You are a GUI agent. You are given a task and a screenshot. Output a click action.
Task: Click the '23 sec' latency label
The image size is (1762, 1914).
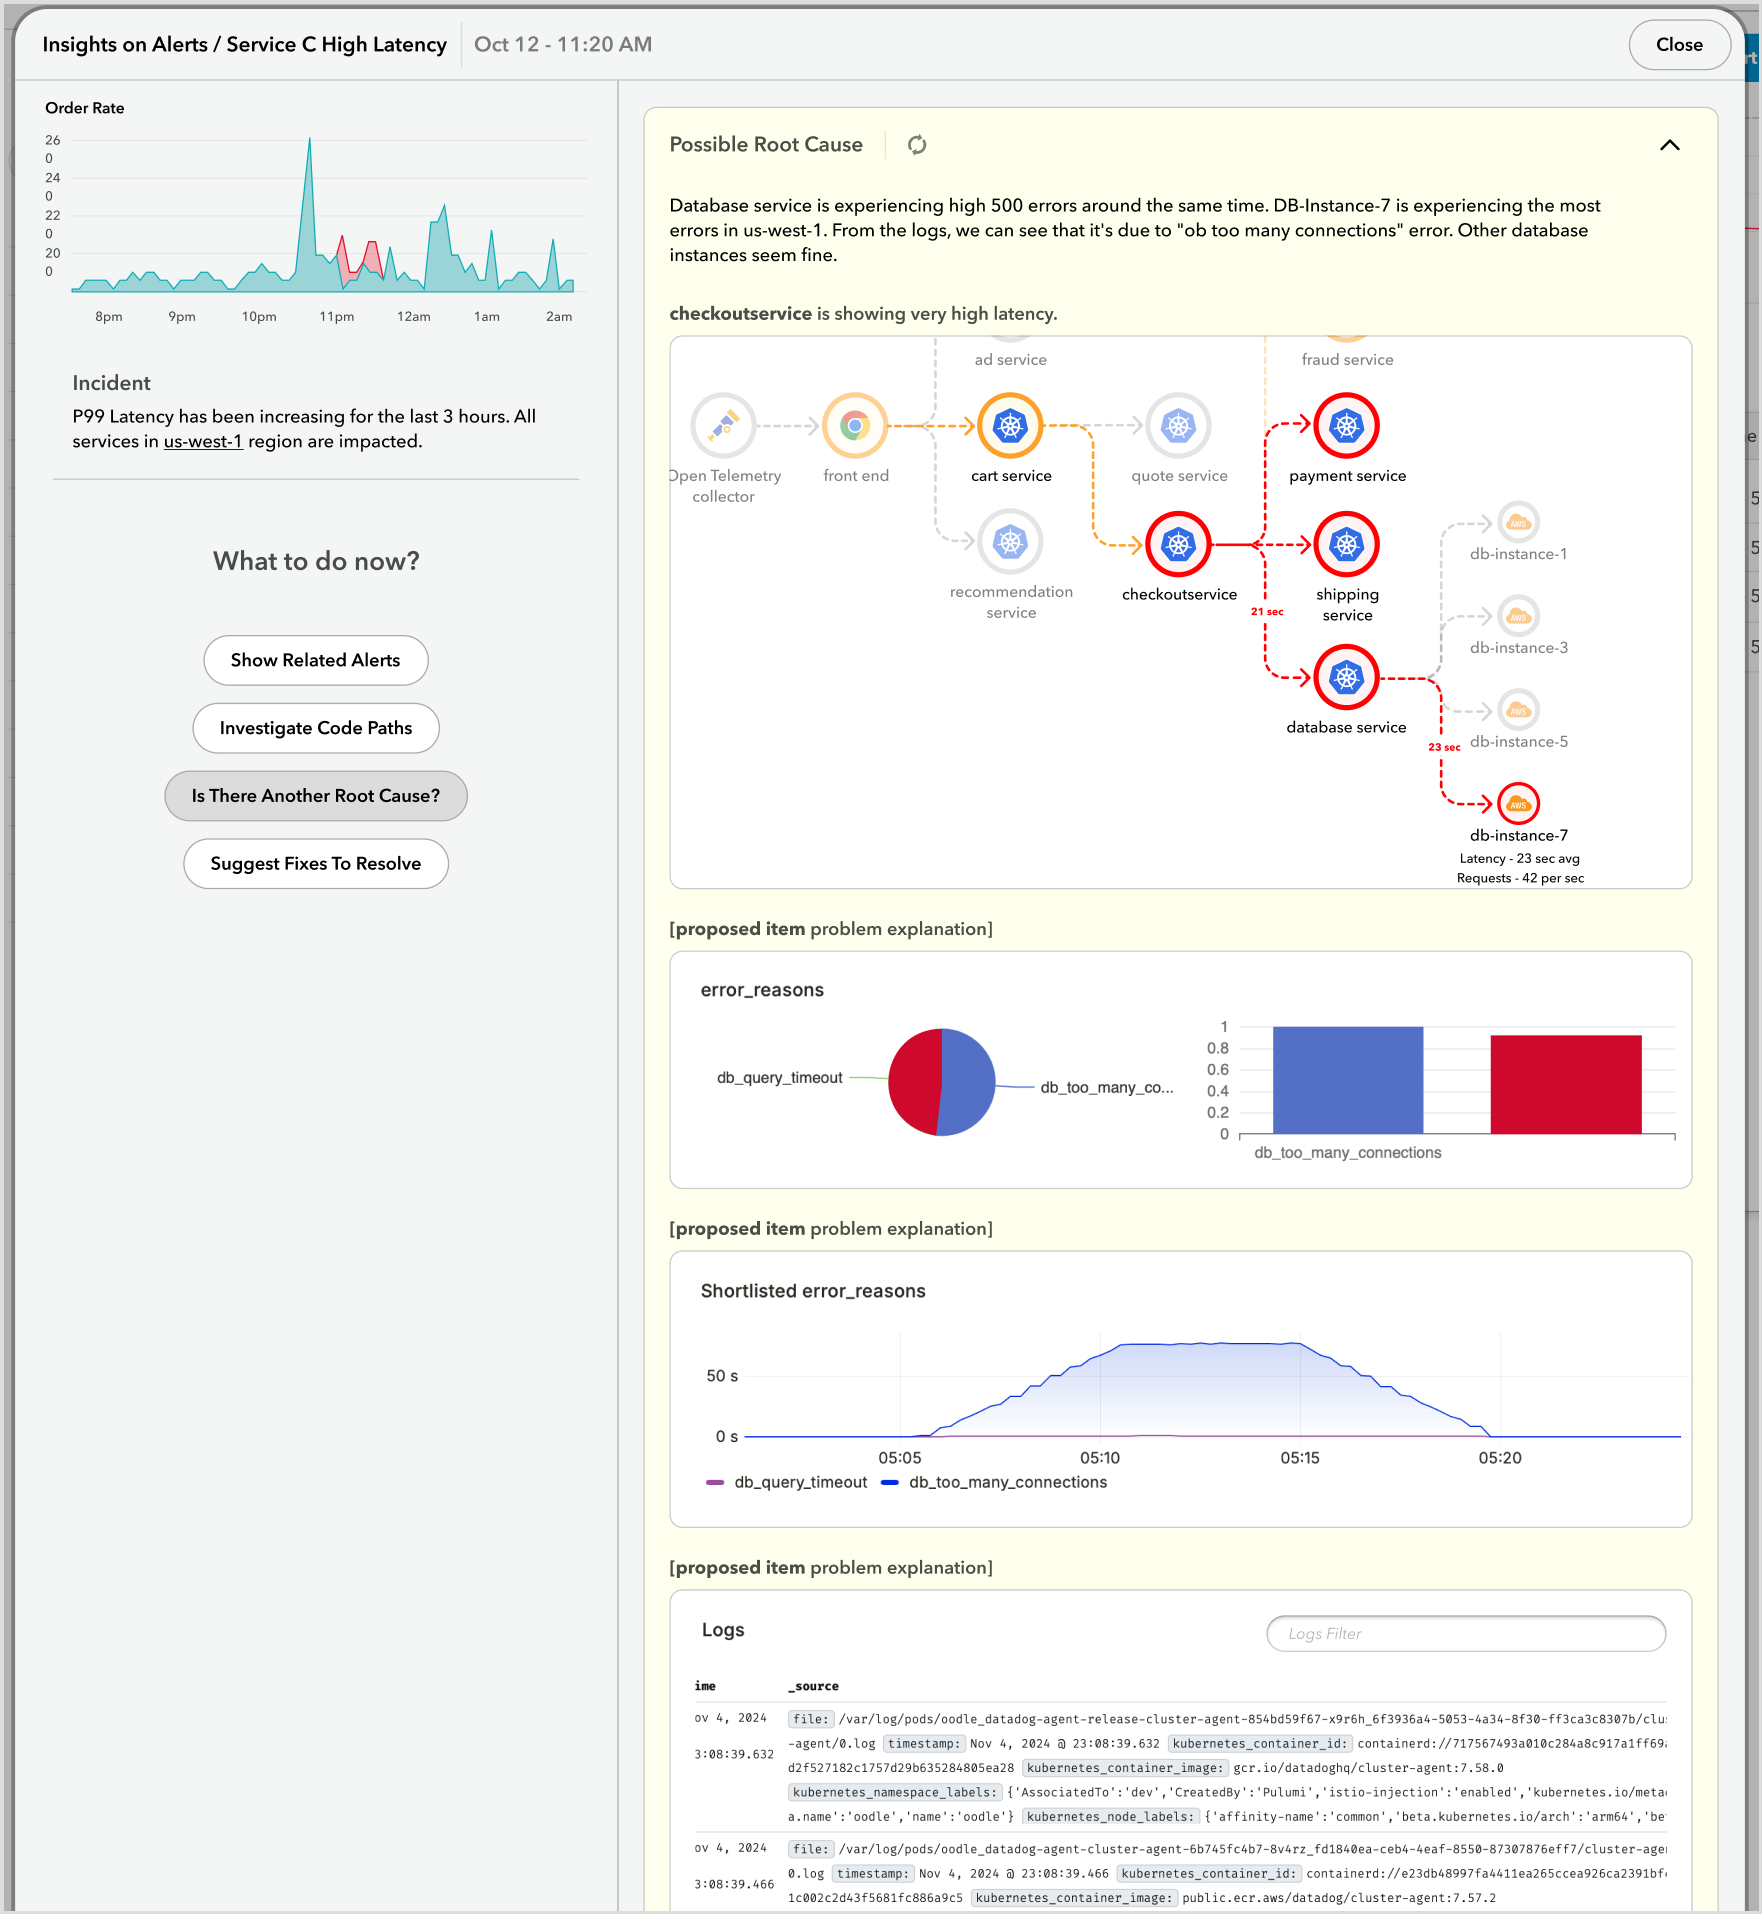tap(1444, 747)
